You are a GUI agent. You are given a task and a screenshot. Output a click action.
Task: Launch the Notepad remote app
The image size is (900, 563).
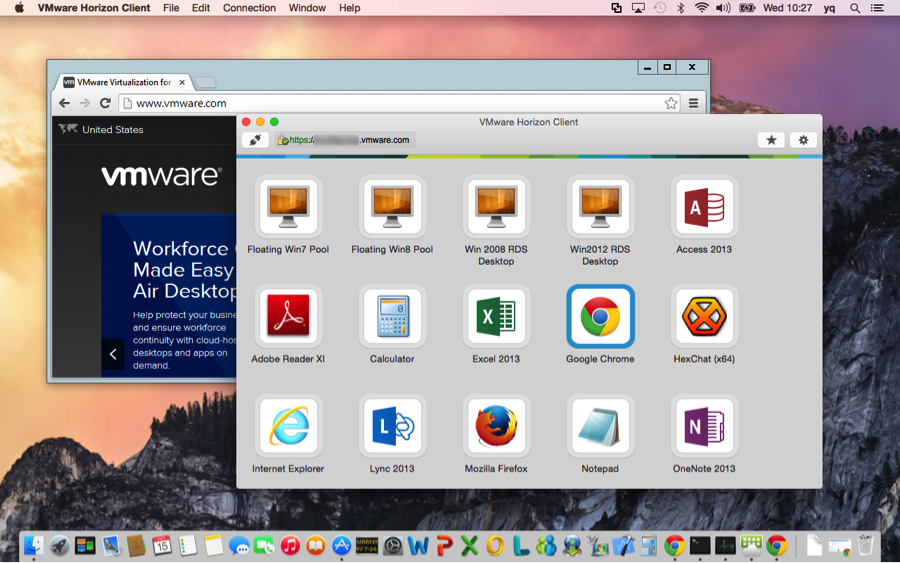click(600, 426)
